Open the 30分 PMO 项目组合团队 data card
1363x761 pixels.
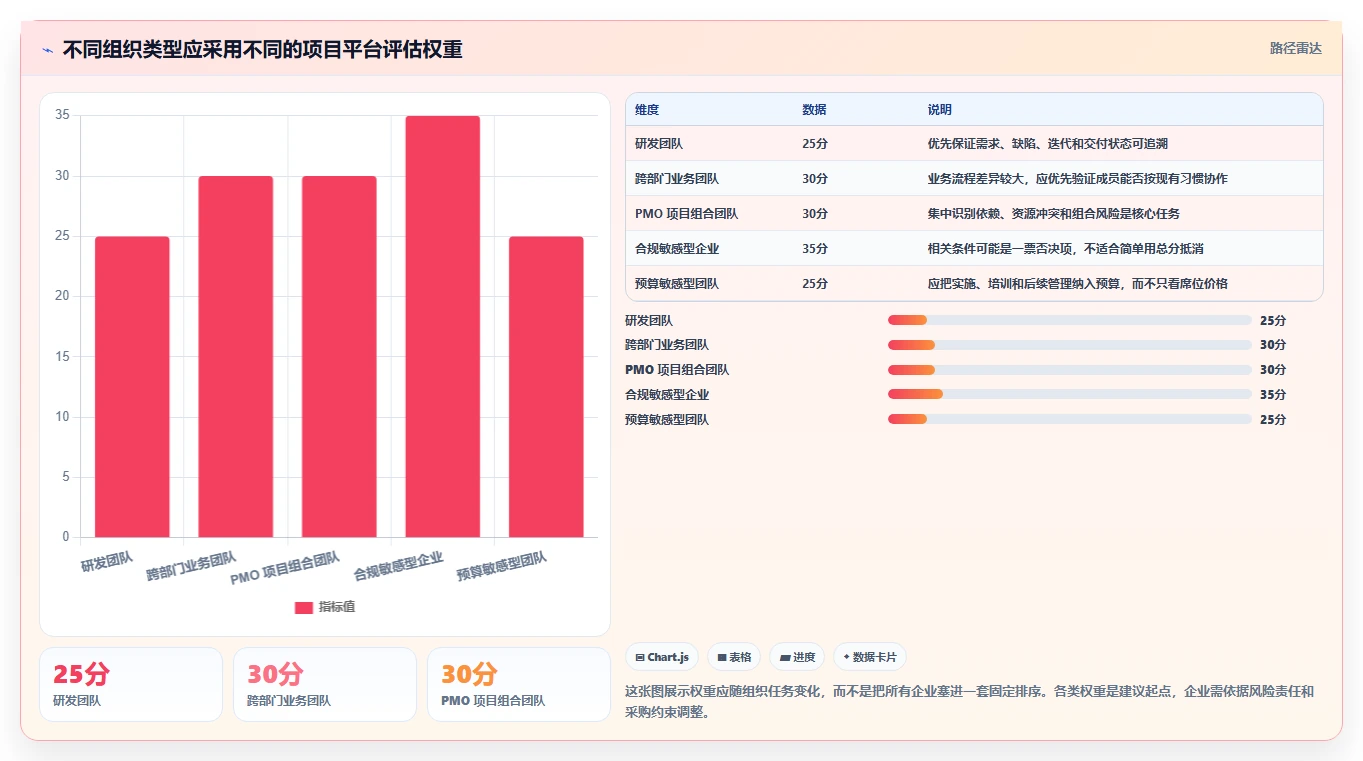click(x=519, y=684)
